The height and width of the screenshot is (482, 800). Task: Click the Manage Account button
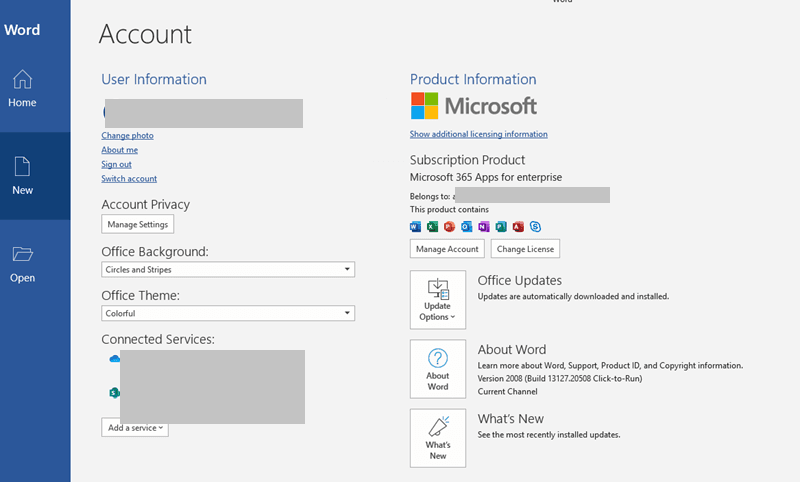447,249
